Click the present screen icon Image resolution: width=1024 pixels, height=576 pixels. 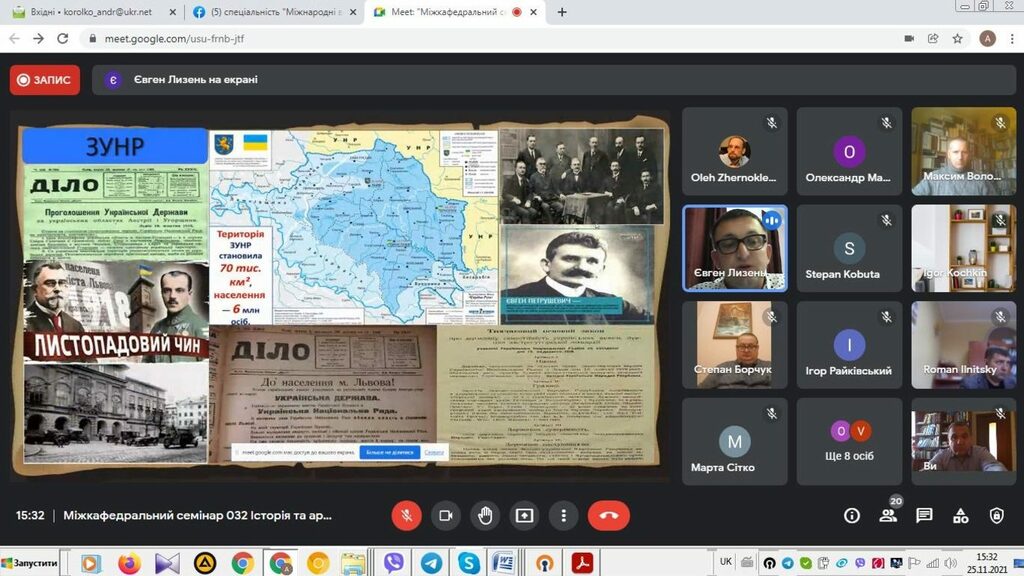coord(524,515)
